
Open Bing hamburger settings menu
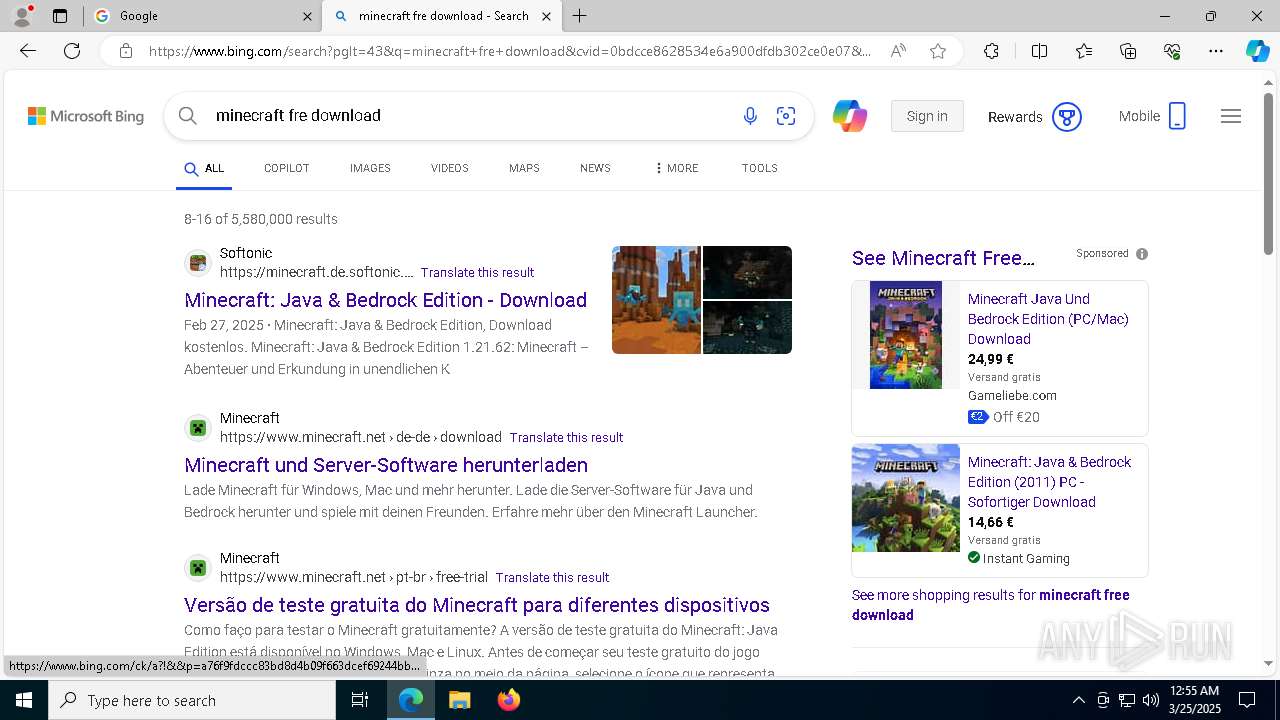1231,116
